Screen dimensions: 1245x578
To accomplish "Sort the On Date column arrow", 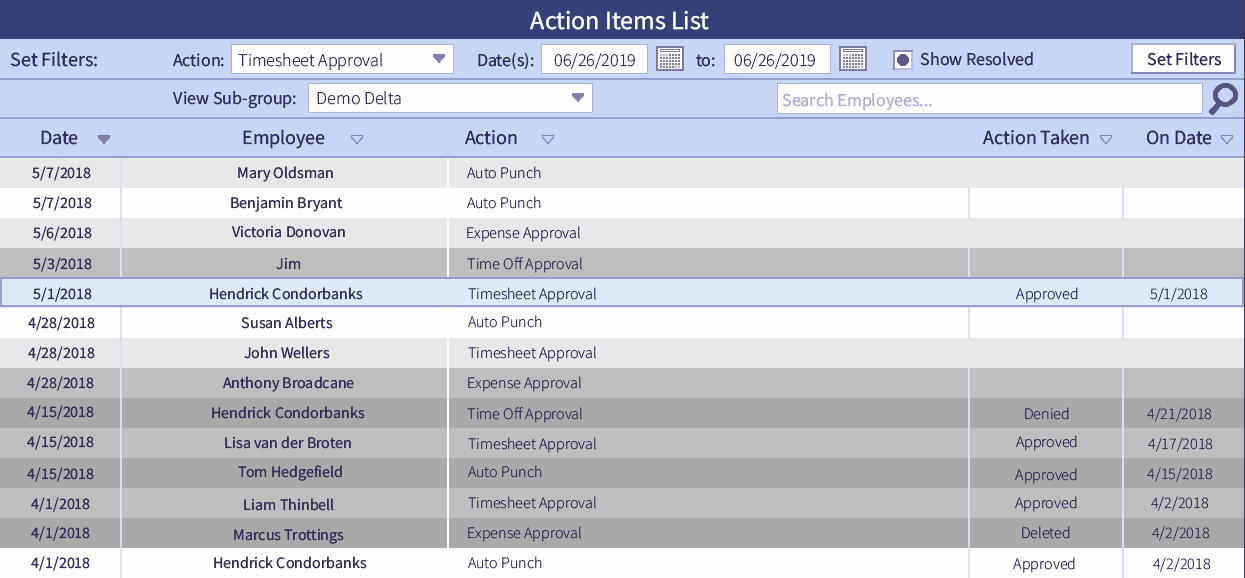I will (x=1227, y=139).
